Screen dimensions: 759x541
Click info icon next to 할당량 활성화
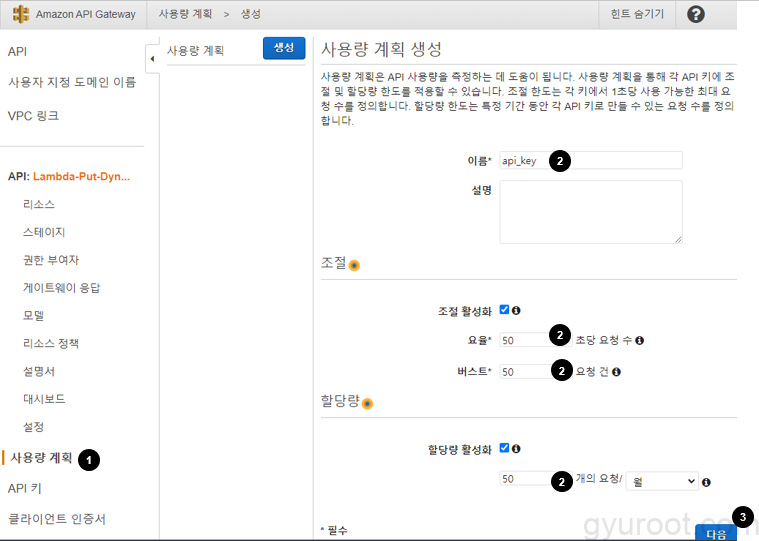(x=516, y=449)
